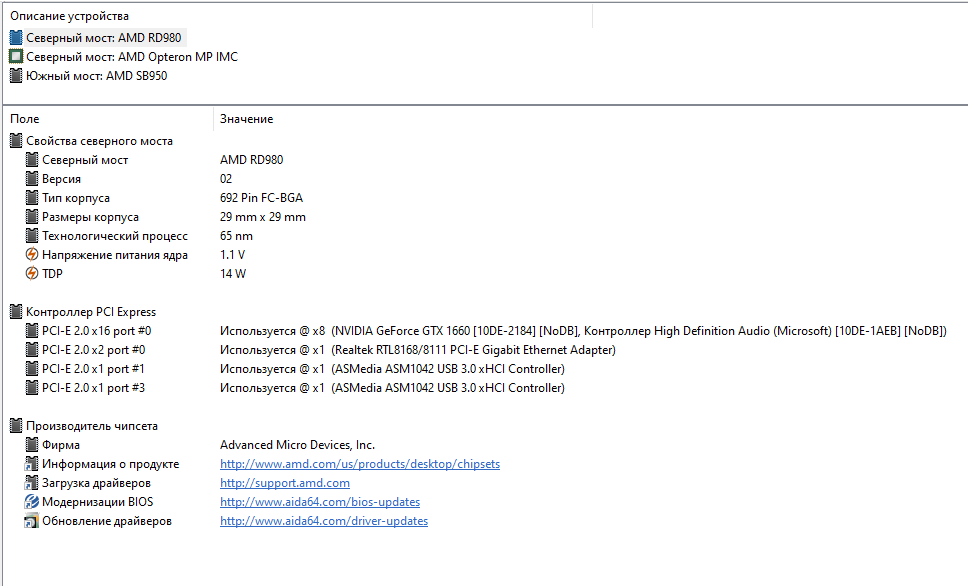The image size is (968, 586).
Task: Click the value Advanced Micro Devices, Inc.
Action: point(298,445)
